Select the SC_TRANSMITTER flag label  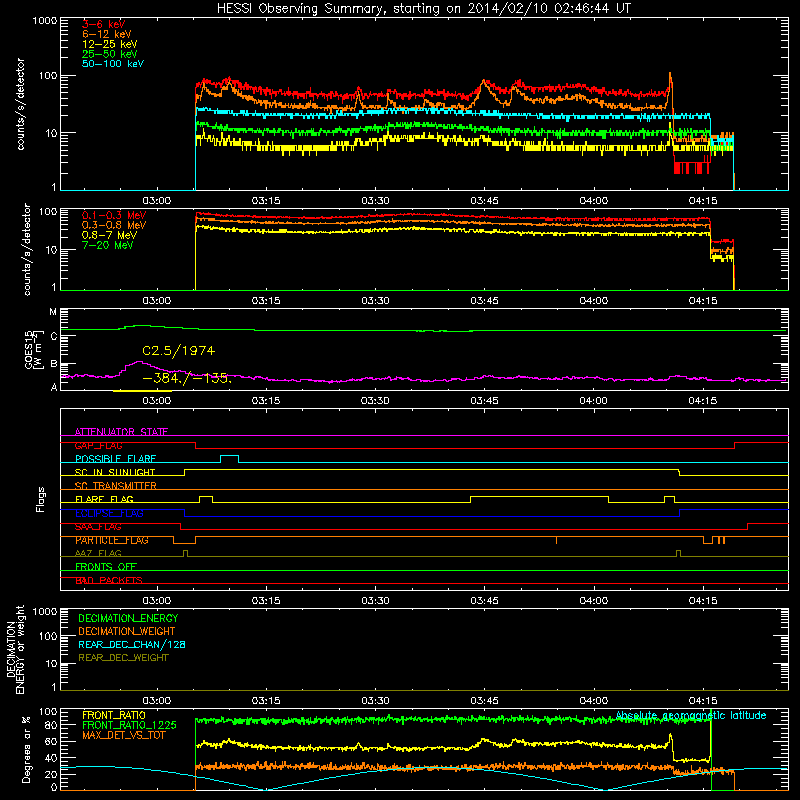tap(115, 486)
